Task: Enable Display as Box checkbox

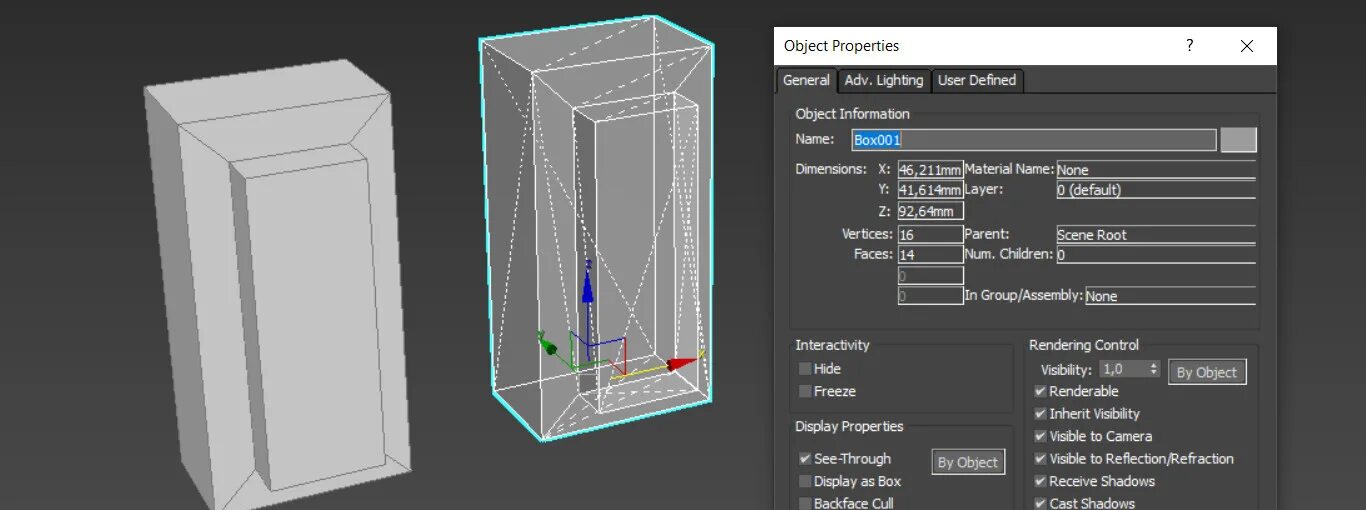Action: (805, 481)
